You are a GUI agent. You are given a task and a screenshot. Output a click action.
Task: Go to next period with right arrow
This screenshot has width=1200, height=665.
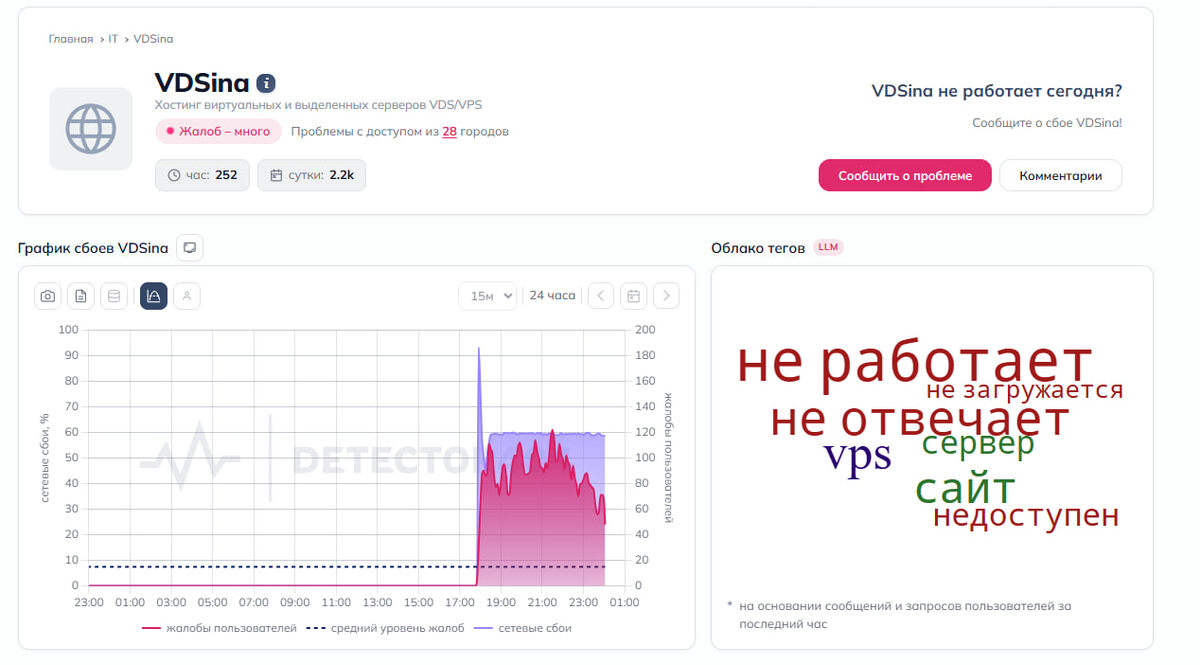point(666,296)
